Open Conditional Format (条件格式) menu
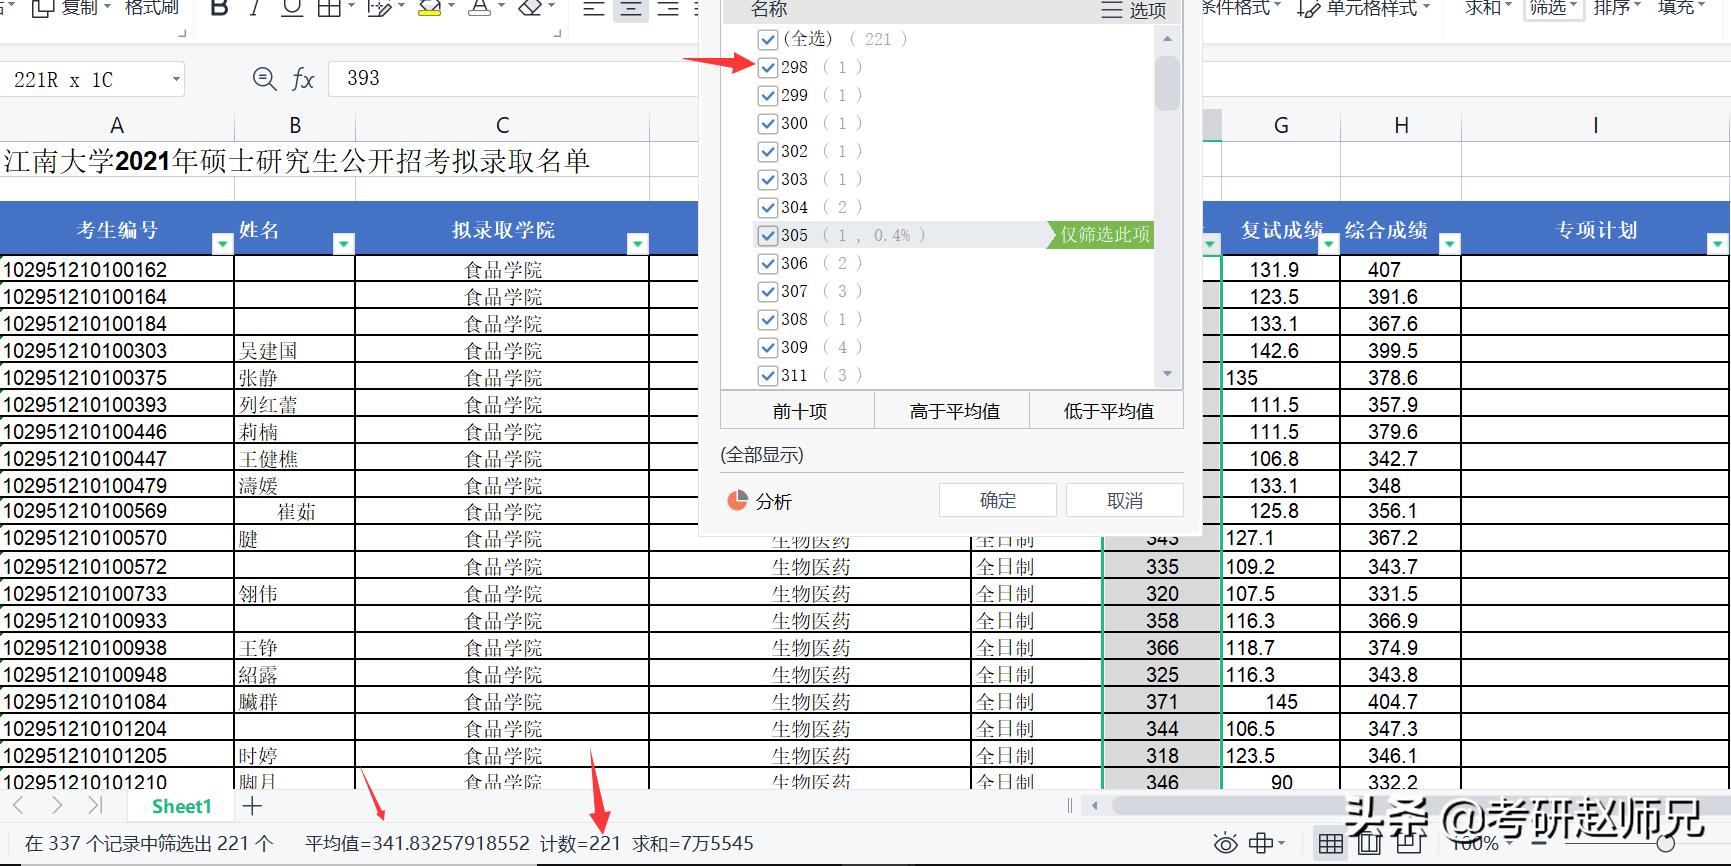This screenshot has width=1731, height=866. [1242, 8]
